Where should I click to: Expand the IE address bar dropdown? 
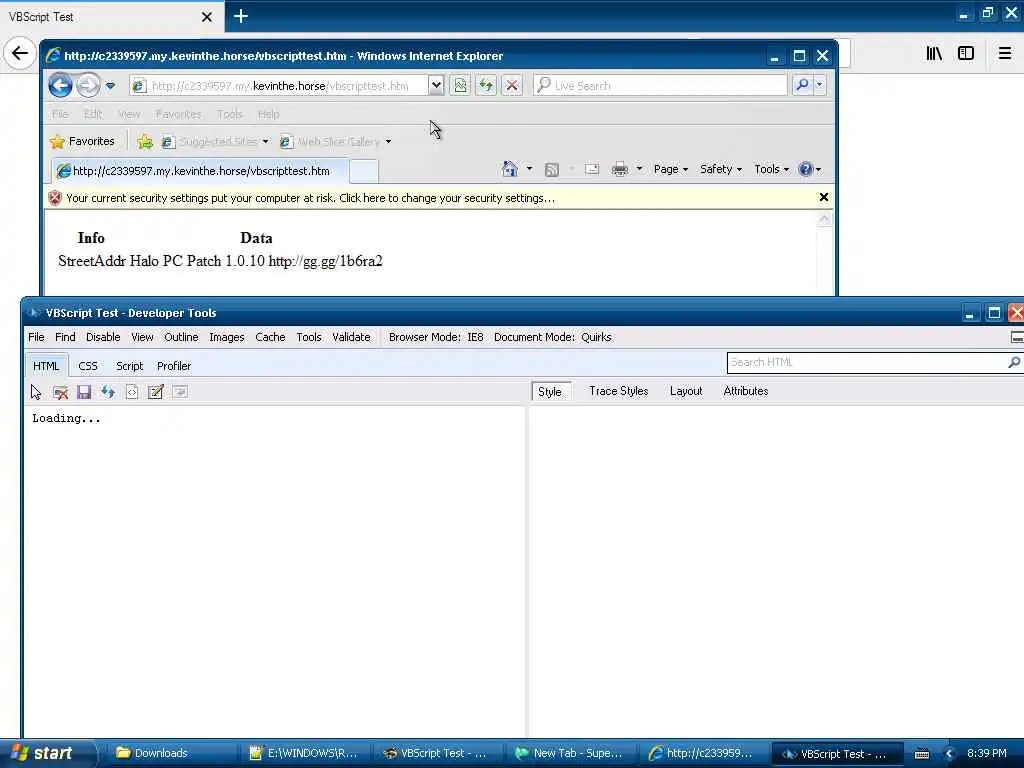pyautogui.click(x=436, y=86)
